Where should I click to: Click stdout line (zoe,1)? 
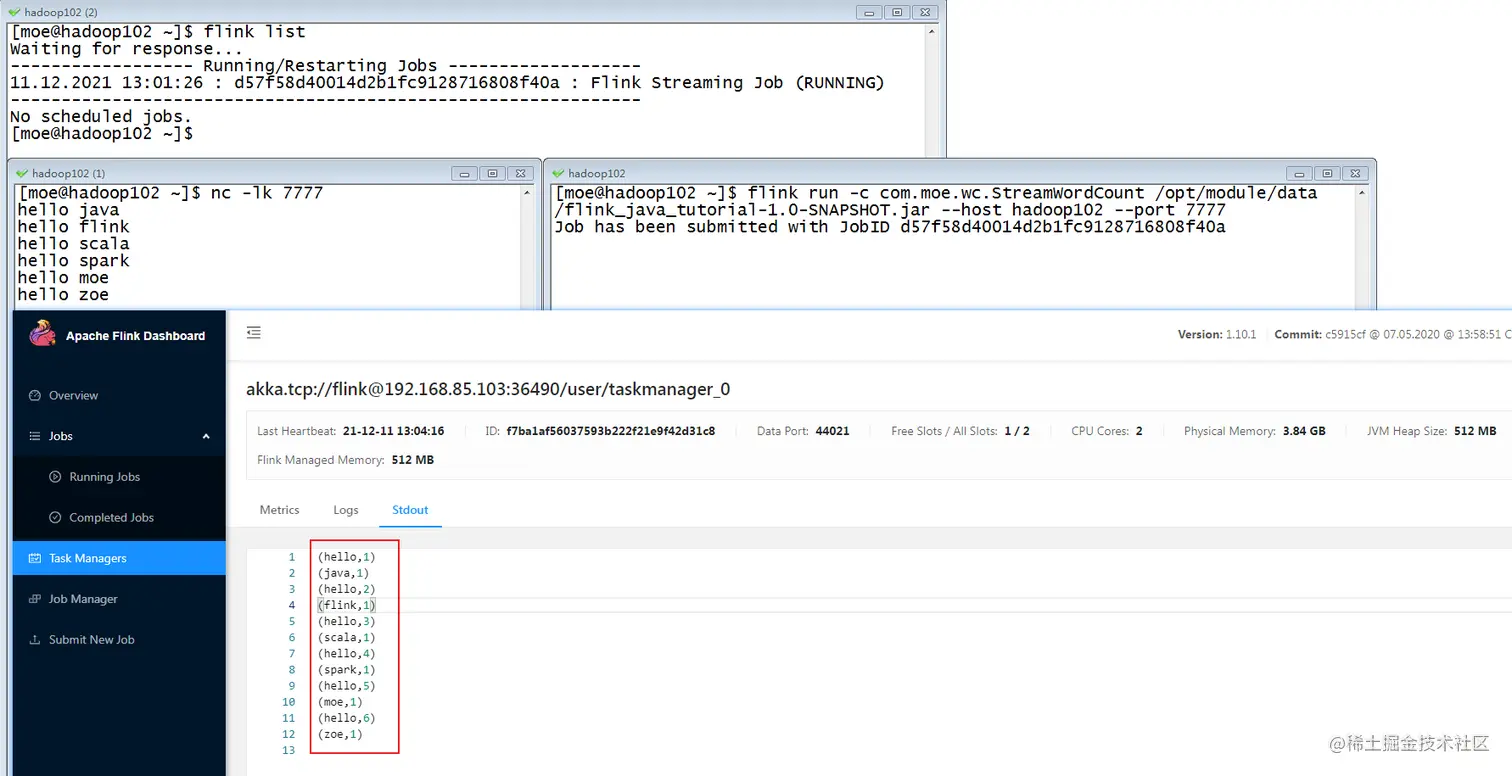coord(340,734)
